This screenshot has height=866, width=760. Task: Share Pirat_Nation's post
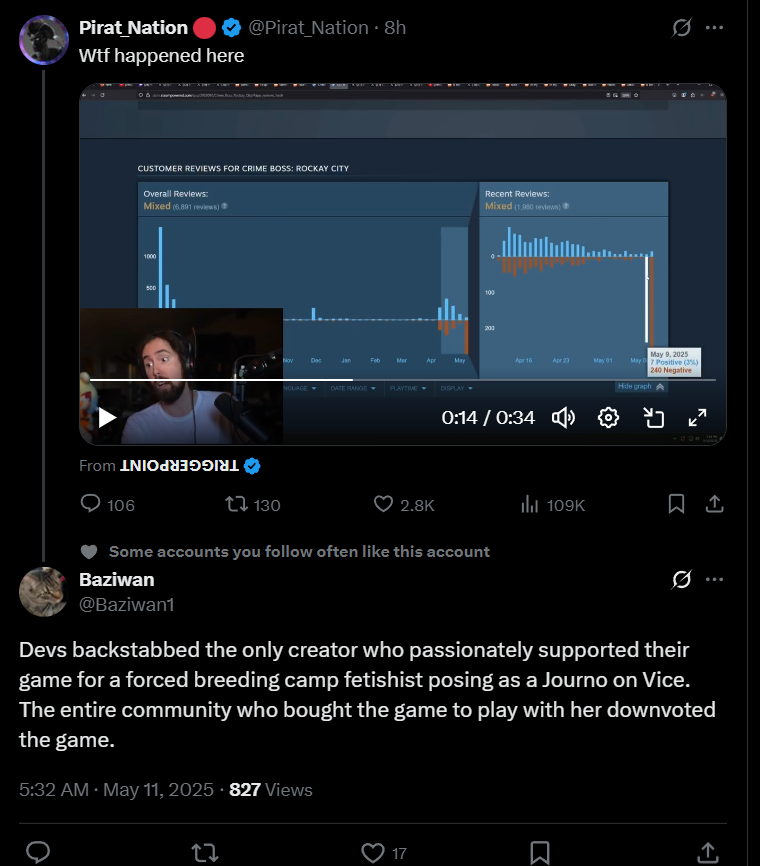(x=715, y=504)
